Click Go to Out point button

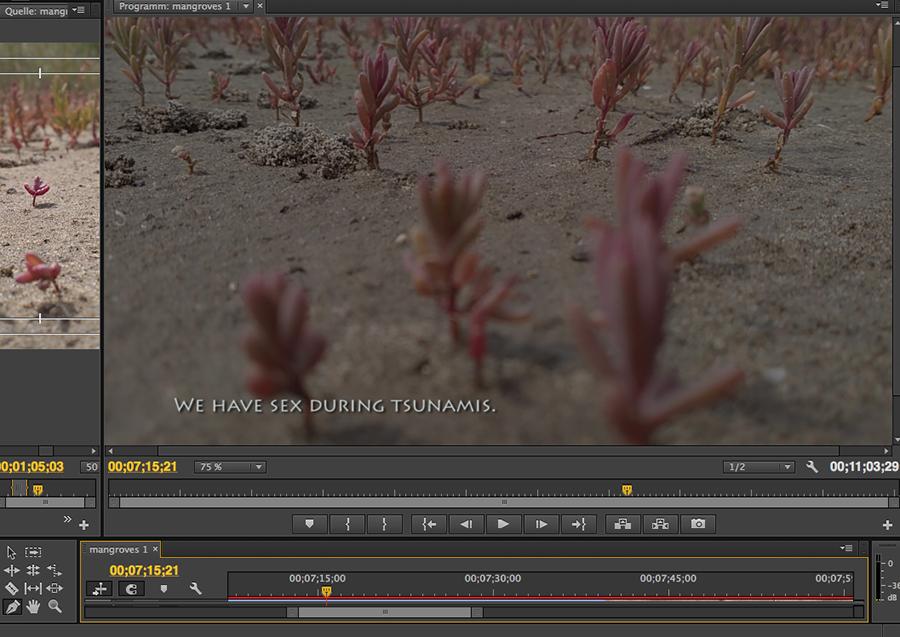click(579, 524)
